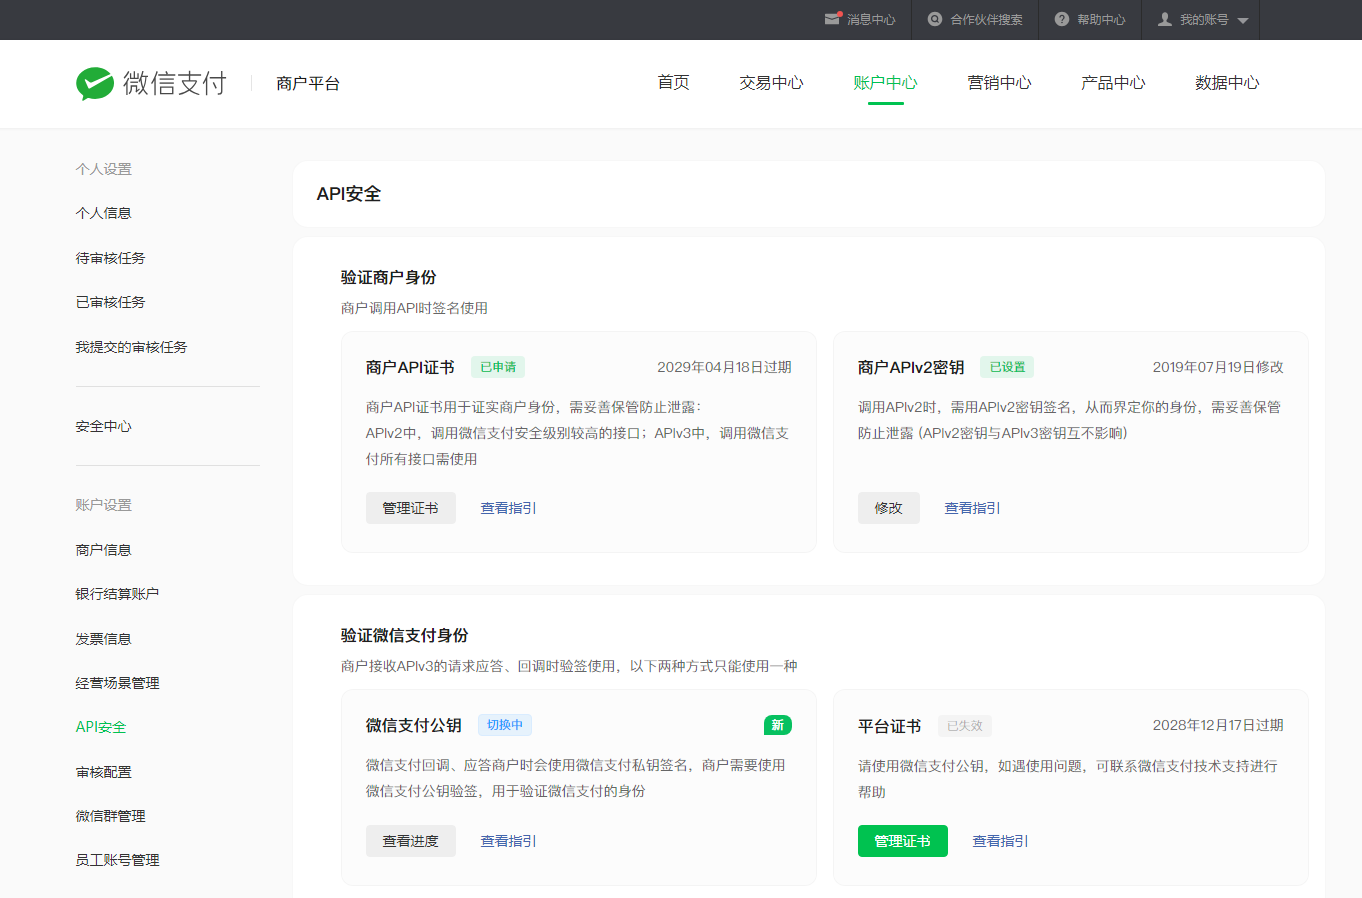Open 个人信息 in the sidebar
1362x898 pixels.
[104, 213]
